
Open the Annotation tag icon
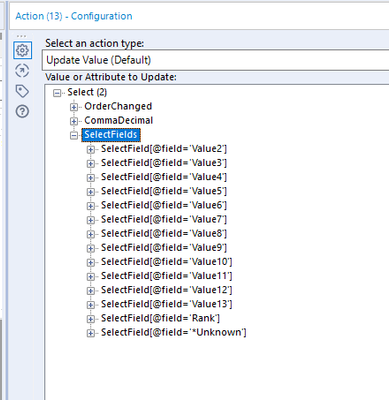click(x=22, y=91)
